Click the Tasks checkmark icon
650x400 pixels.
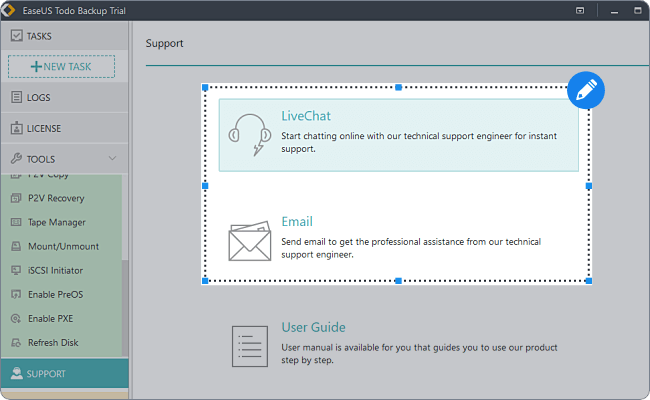click(17, 36)
